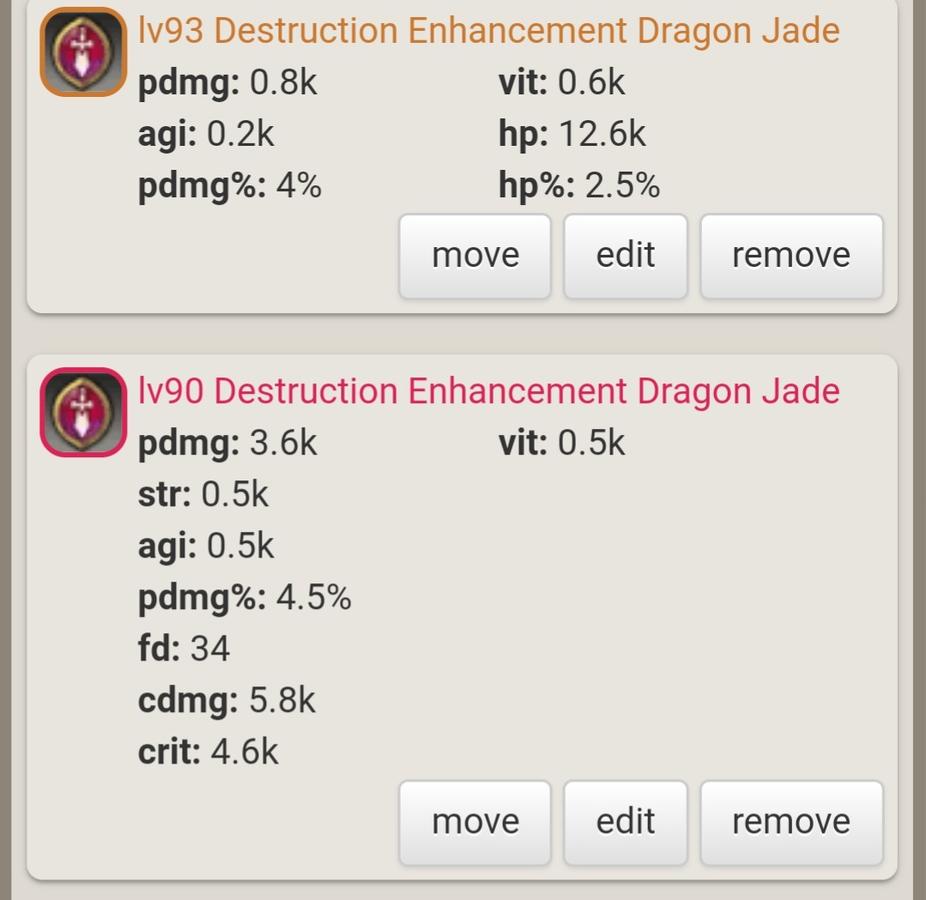The width and height of the screenshot is (926, 900).
Task: Edit the lv90 Dragon Jade stats
Action: (625, 823)
